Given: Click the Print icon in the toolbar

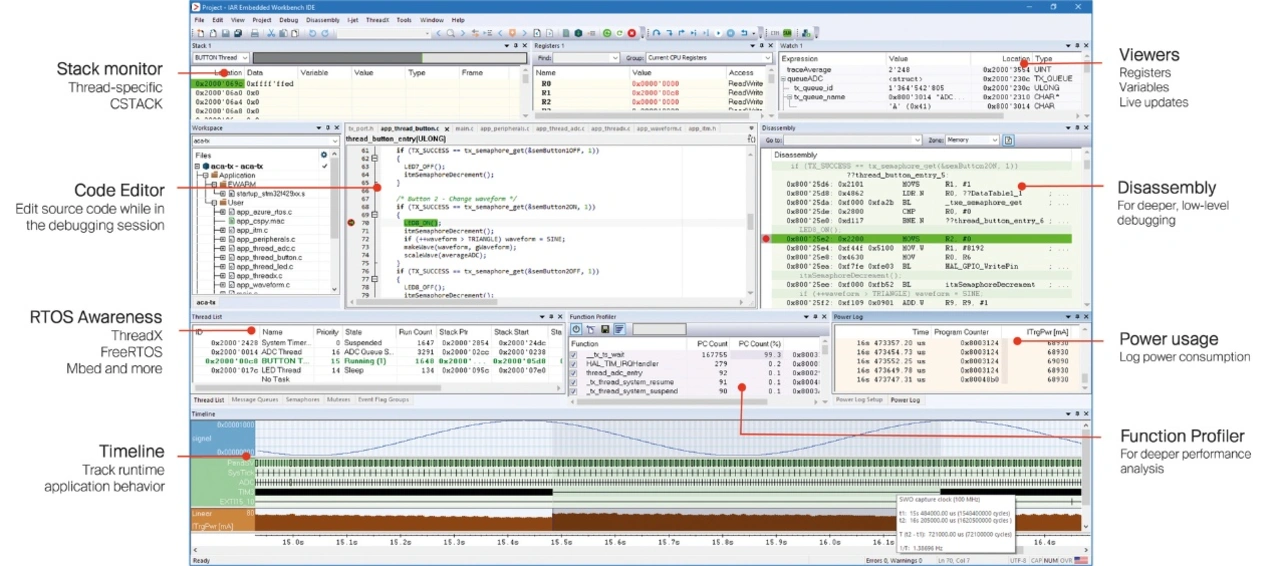Looking at the screenshot, I should pyautogui.click(x=255, y=33).
